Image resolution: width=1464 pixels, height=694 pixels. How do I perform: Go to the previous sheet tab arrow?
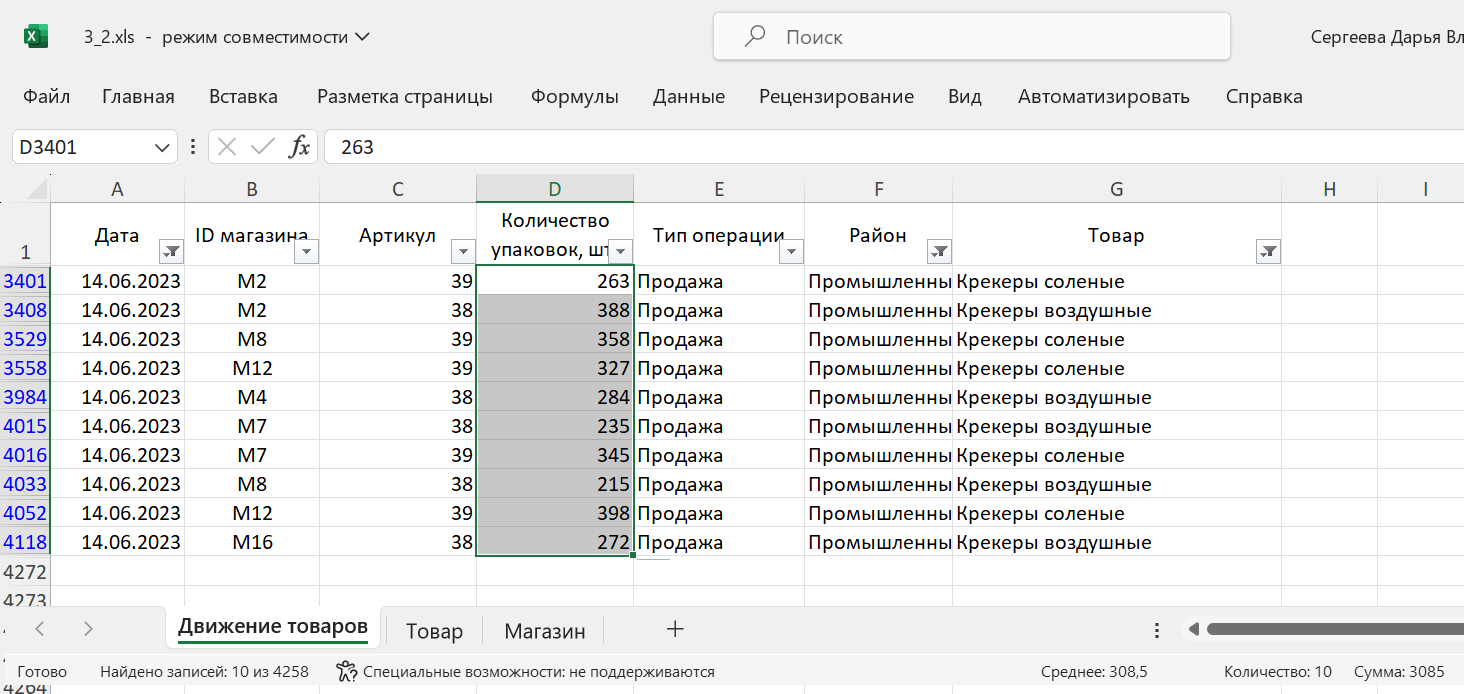(x=40, y=629)
